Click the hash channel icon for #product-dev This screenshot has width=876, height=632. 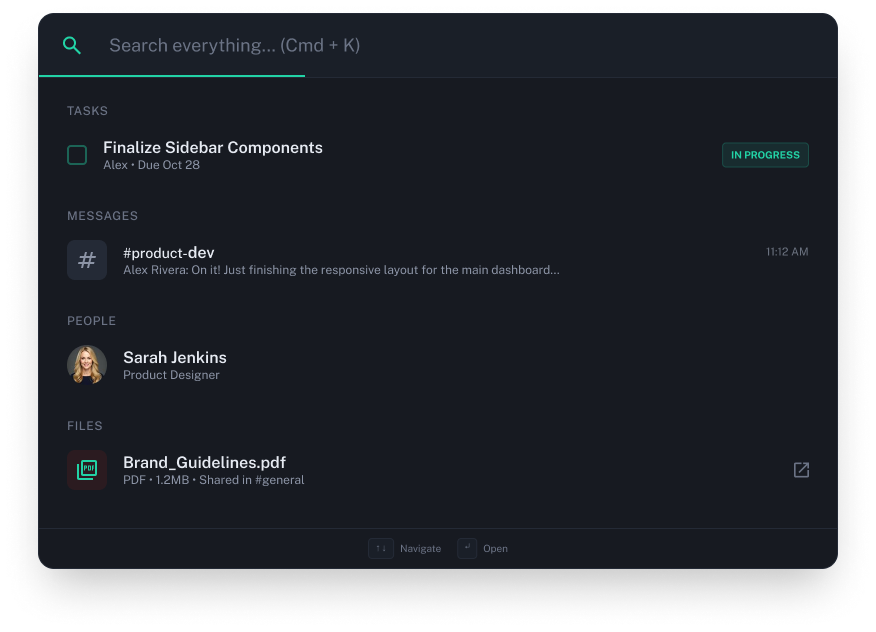(87, 260)
